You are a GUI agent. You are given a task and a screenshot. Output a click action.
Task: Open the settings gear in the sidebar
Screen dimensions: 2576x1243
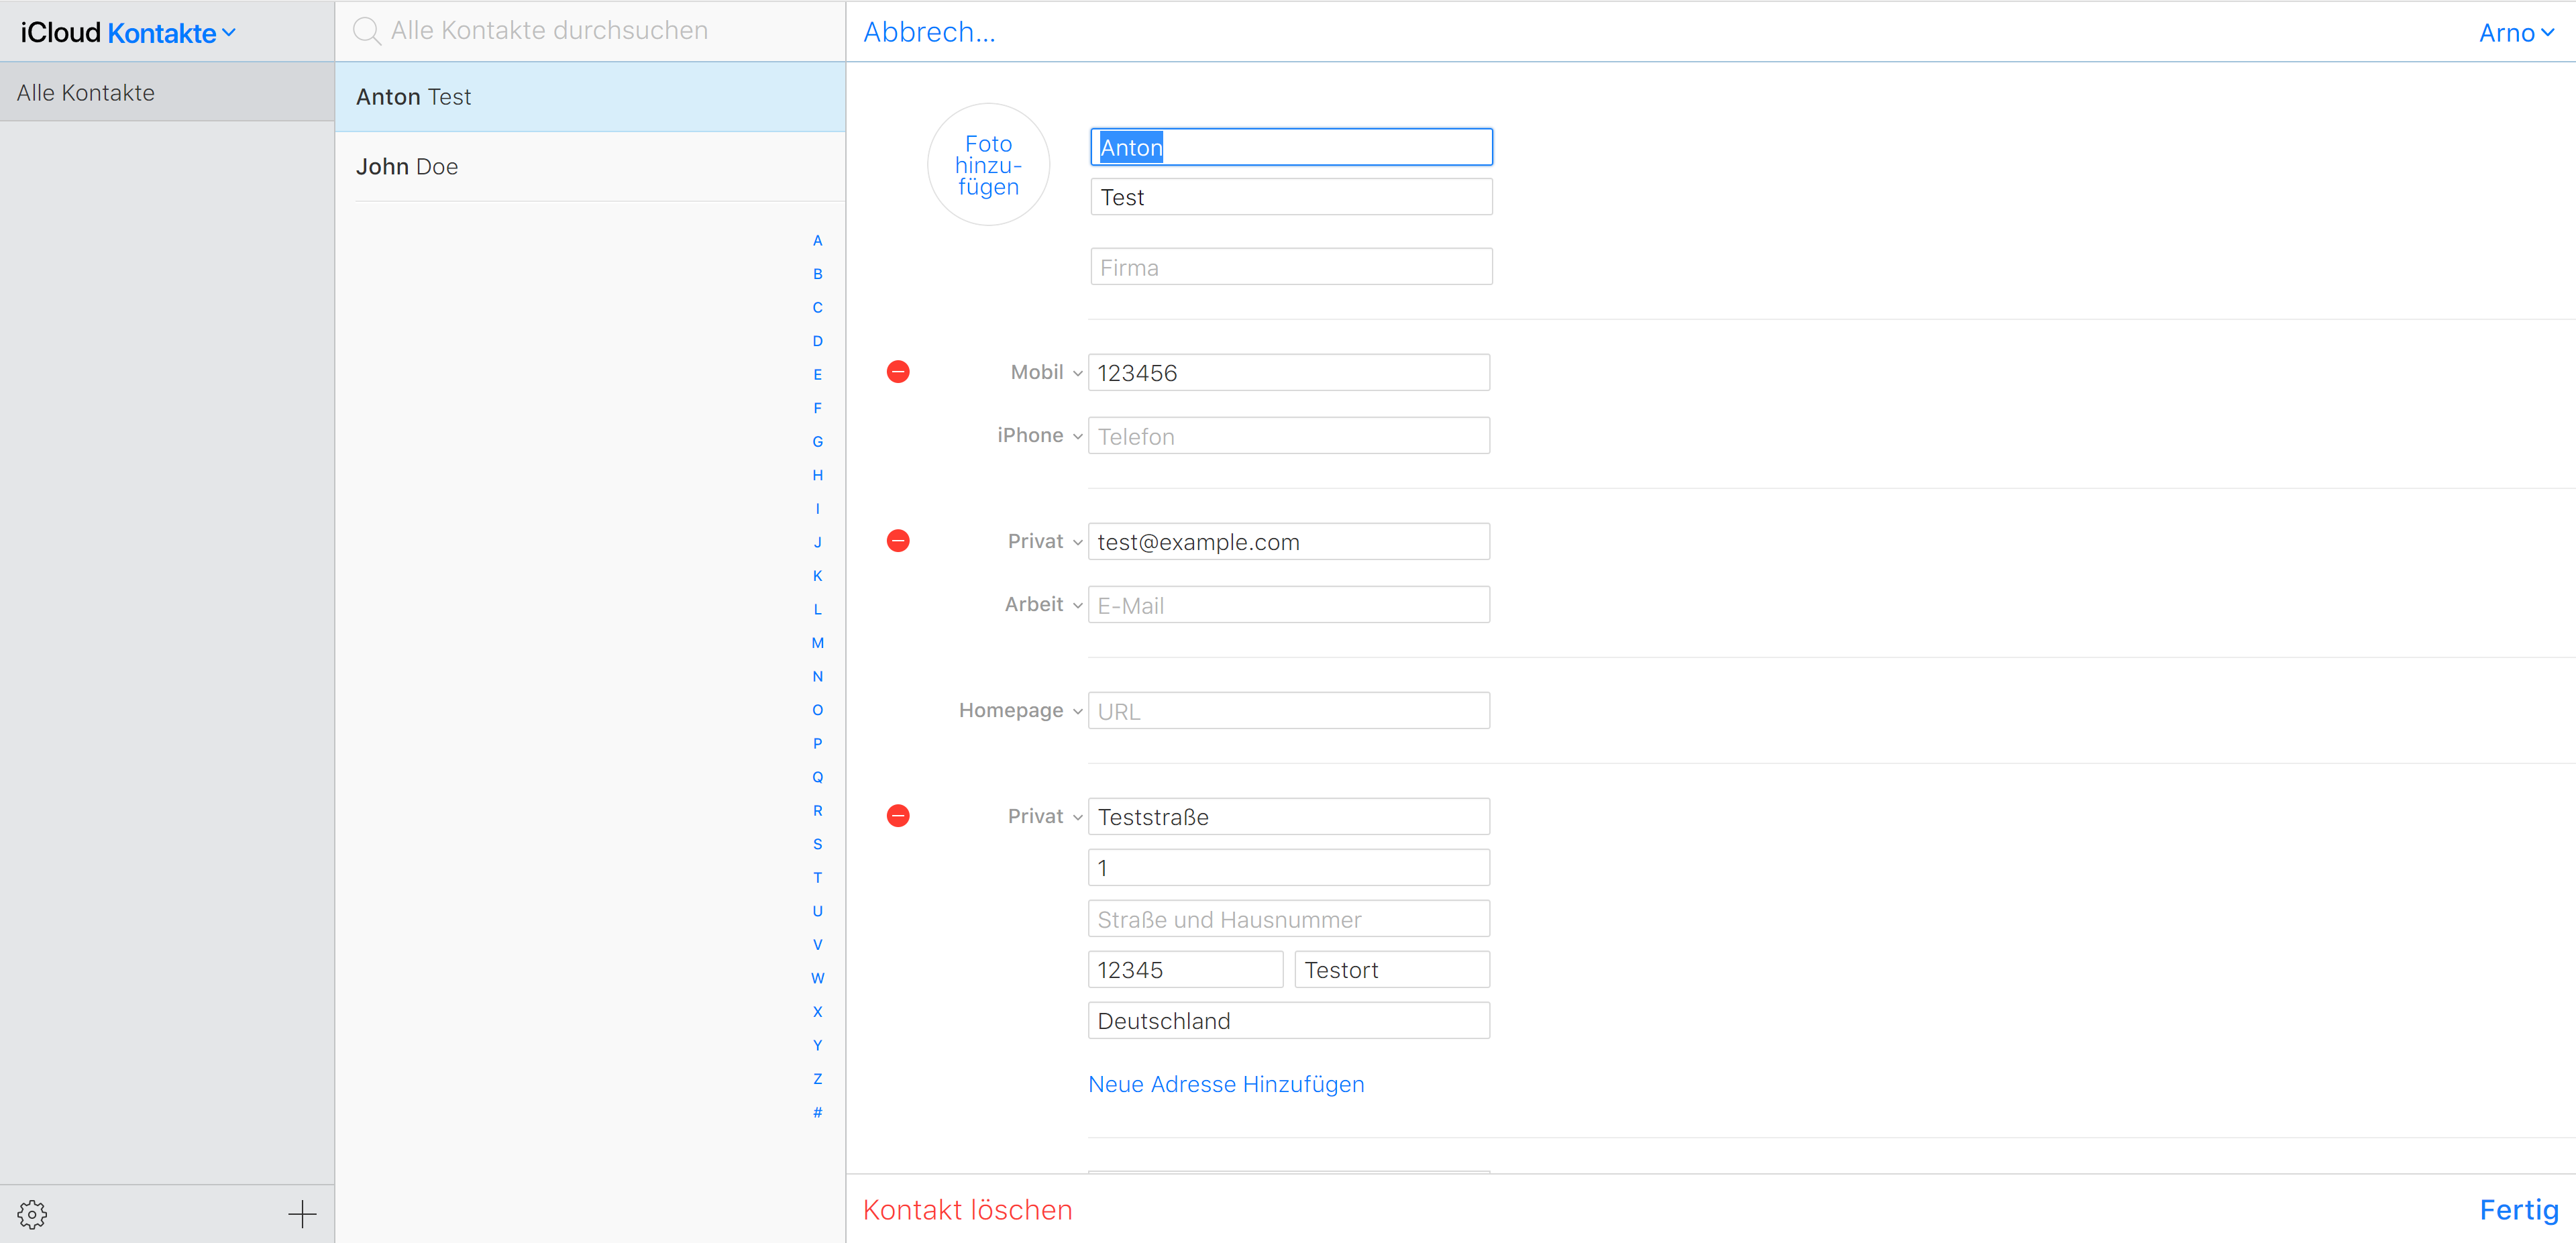click(x=32, y=1214)
